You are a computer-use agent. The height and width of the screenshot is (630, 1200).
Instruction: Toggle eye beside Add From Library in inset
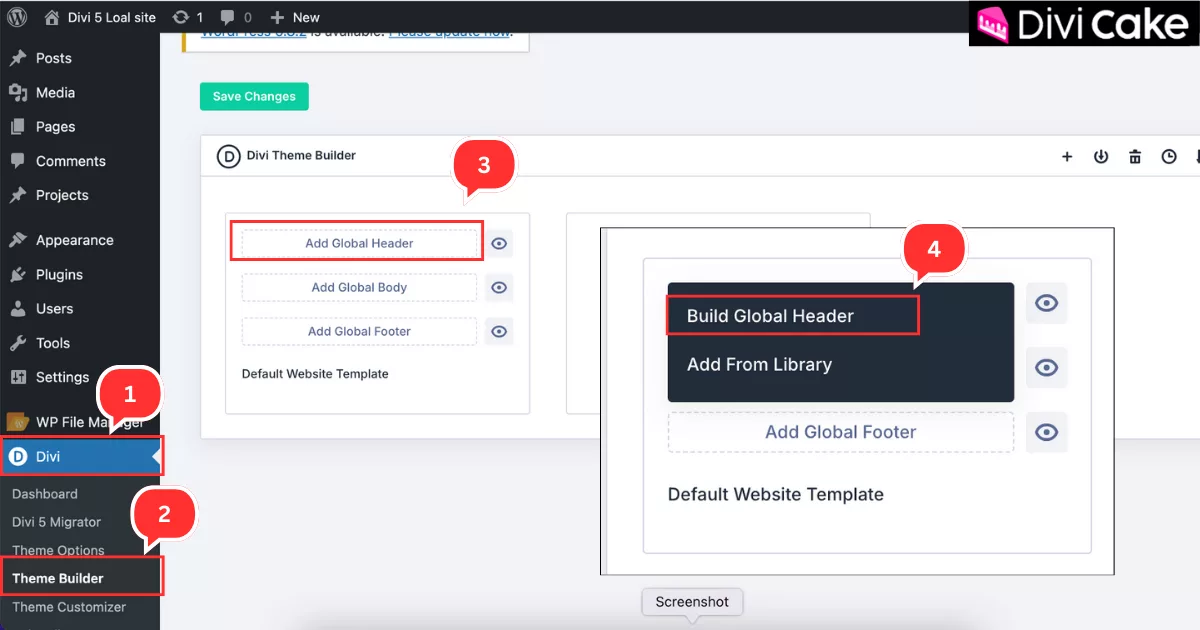[x=1047, y=368]
